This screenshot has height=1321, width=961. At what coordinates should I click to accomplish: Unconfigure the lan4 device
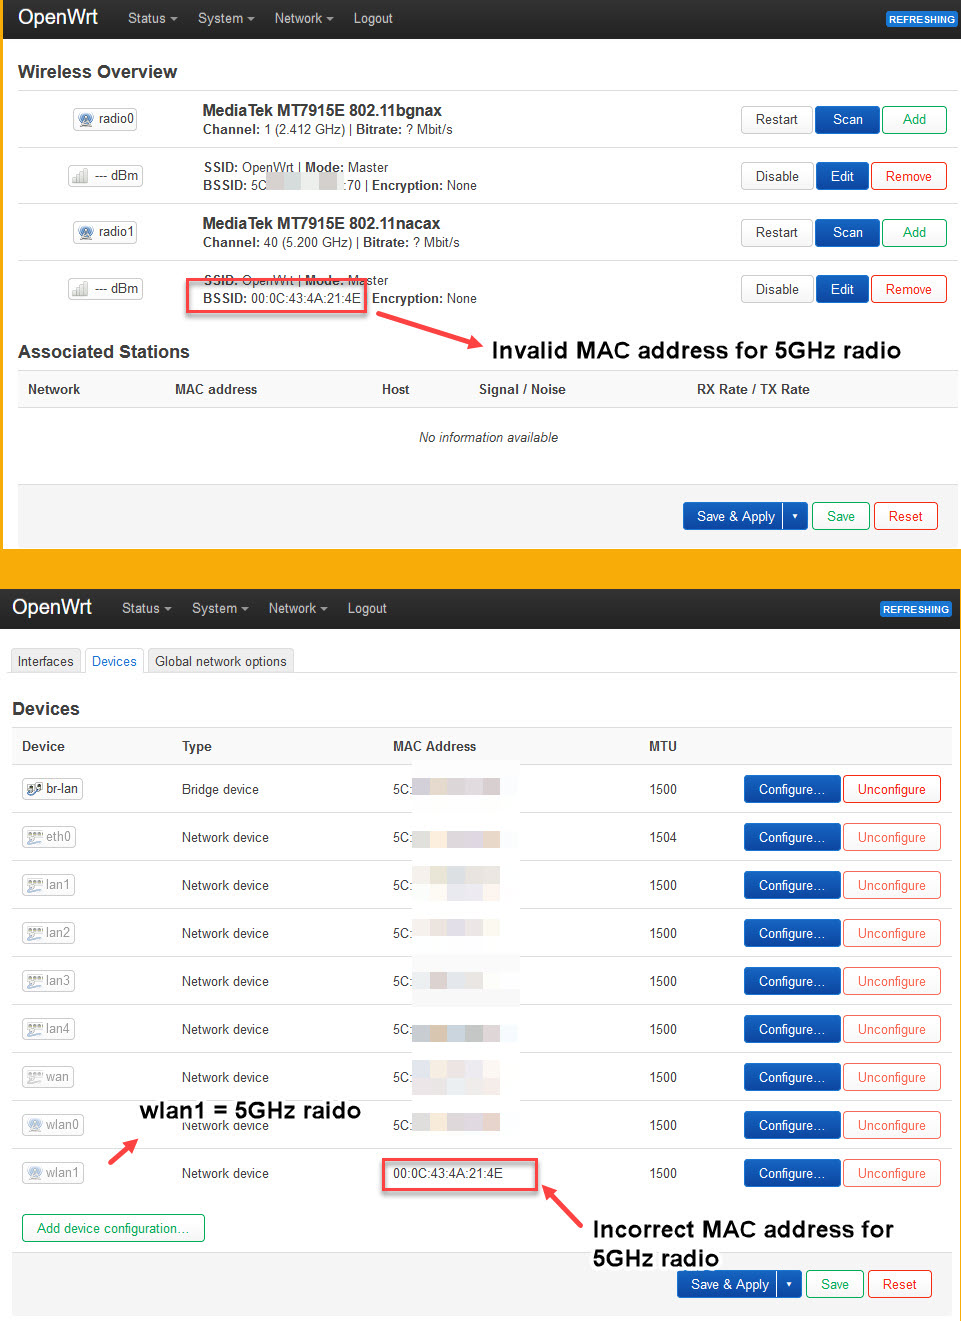pos(892,1029)
